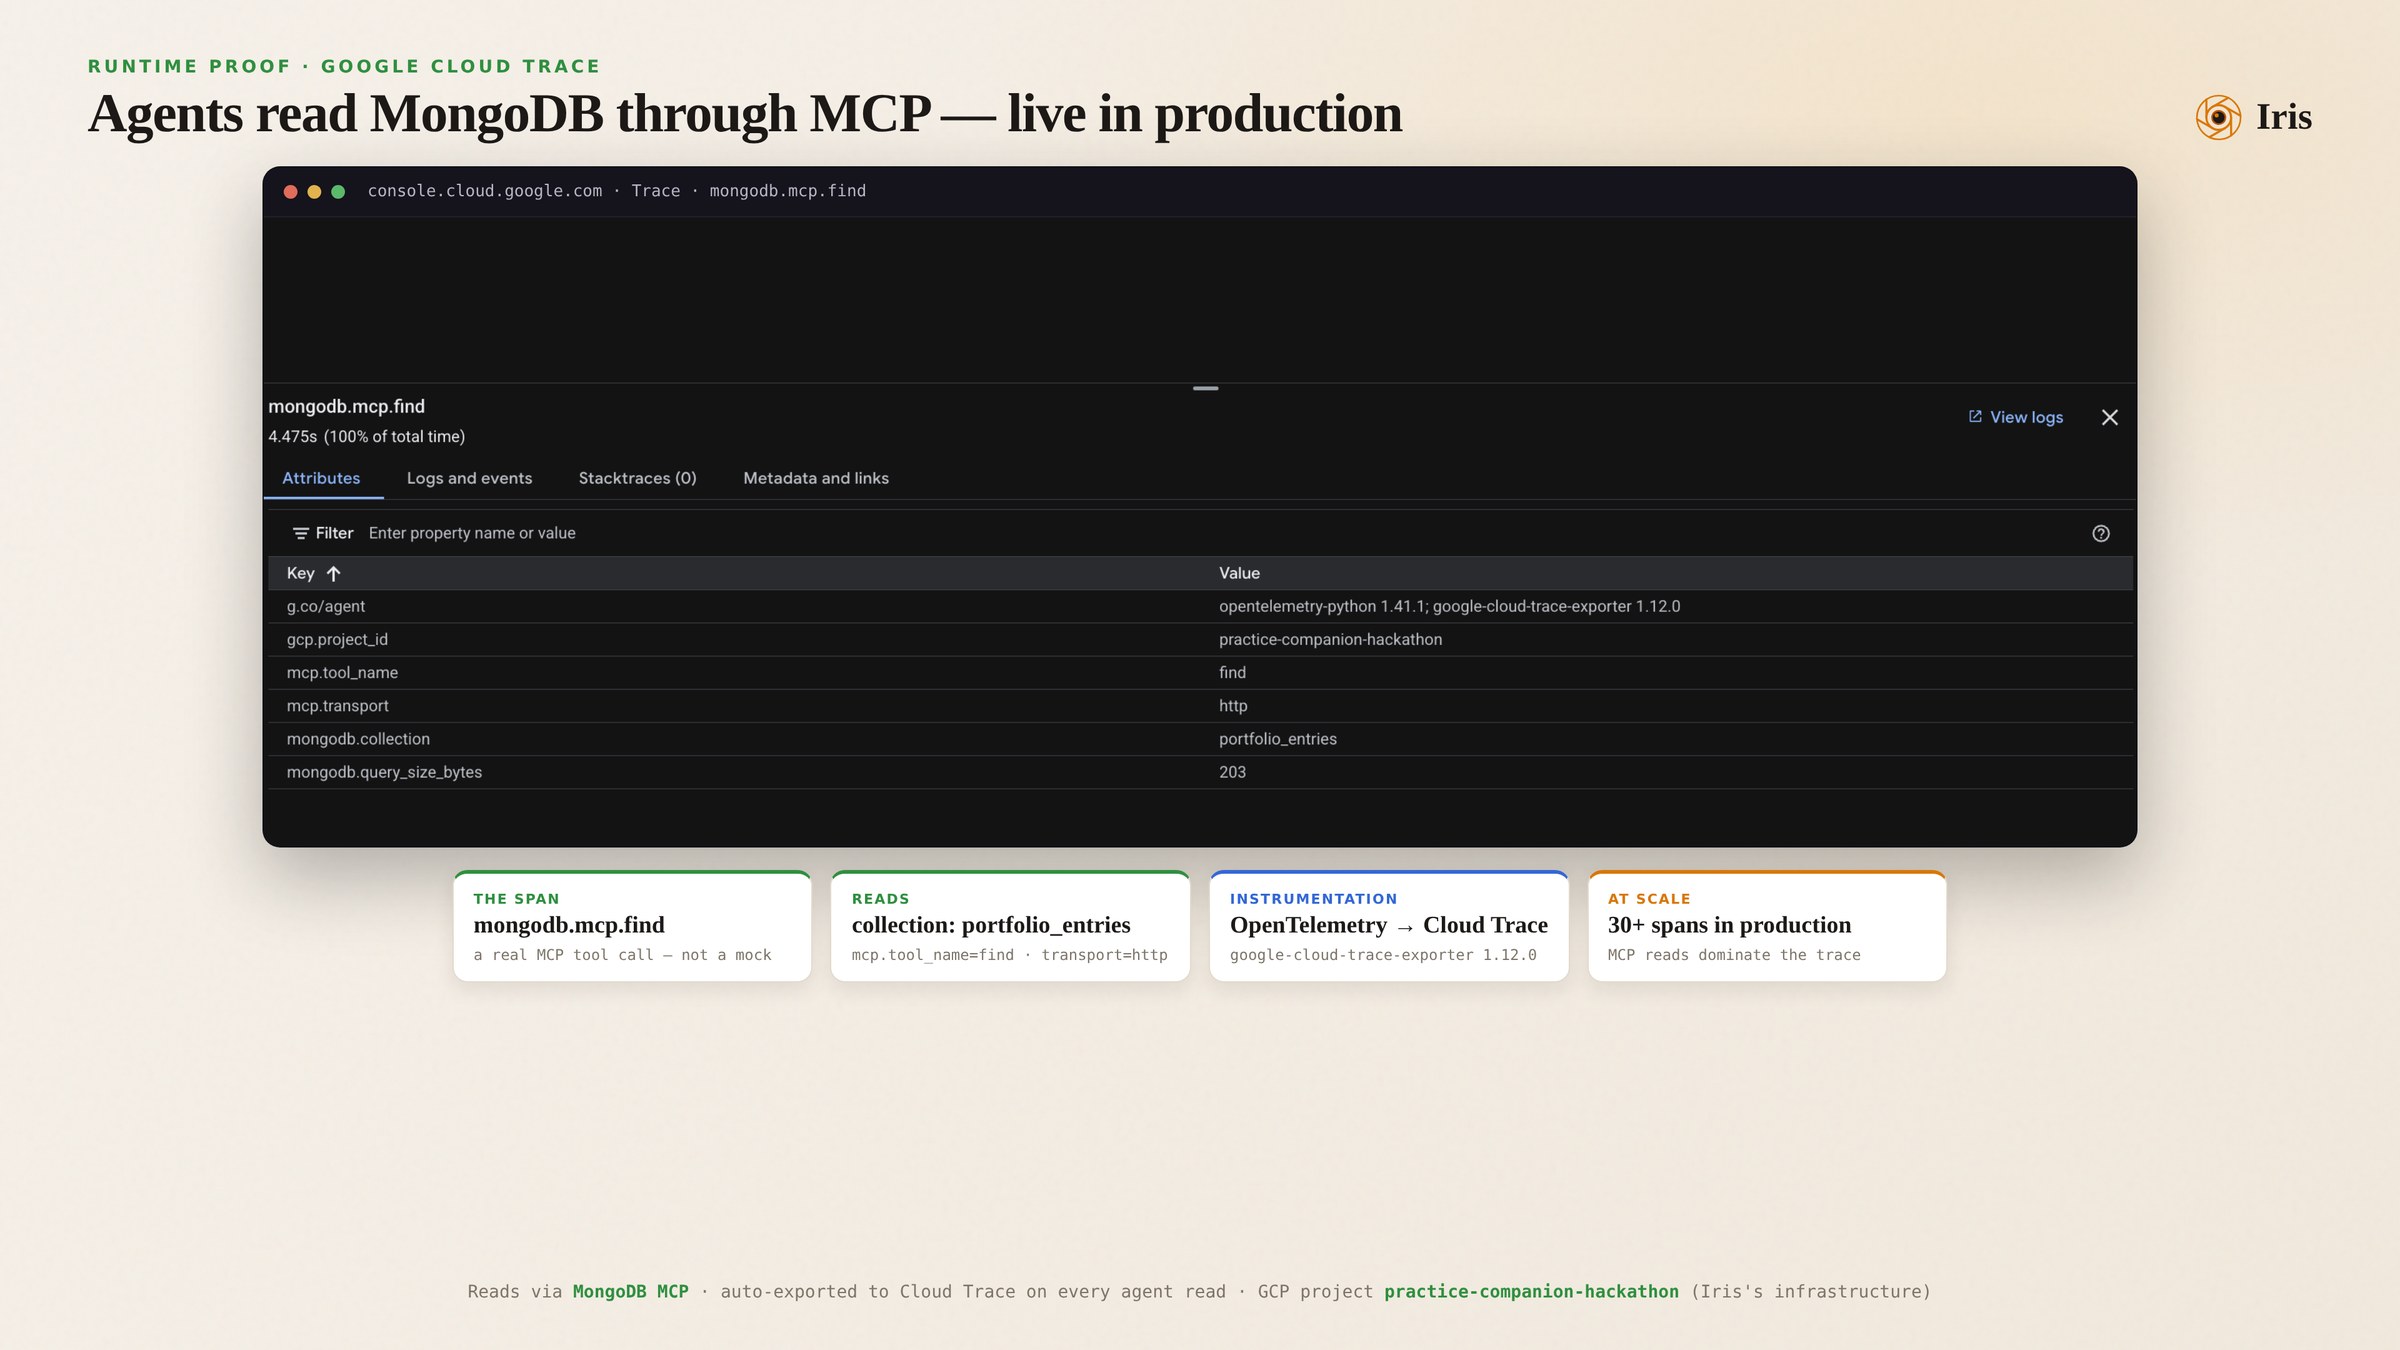Grab the panel resize handle bar
Viewport: 2400px width, 1350px height.
[1205, 388]
